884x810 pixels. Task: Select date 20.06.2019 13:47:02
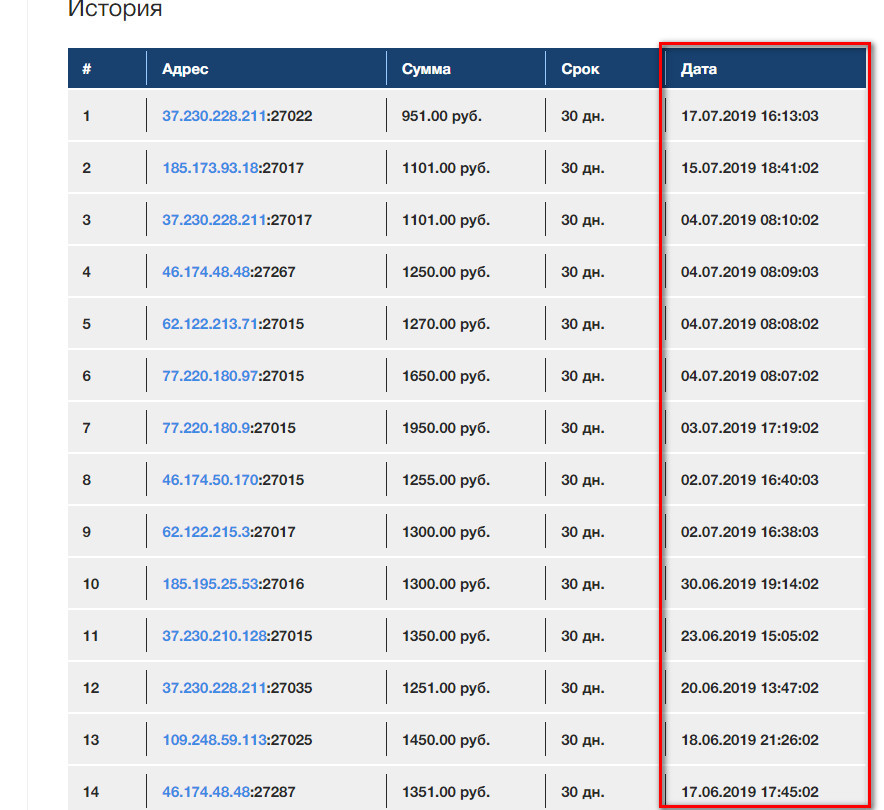[x=749, y=688]
